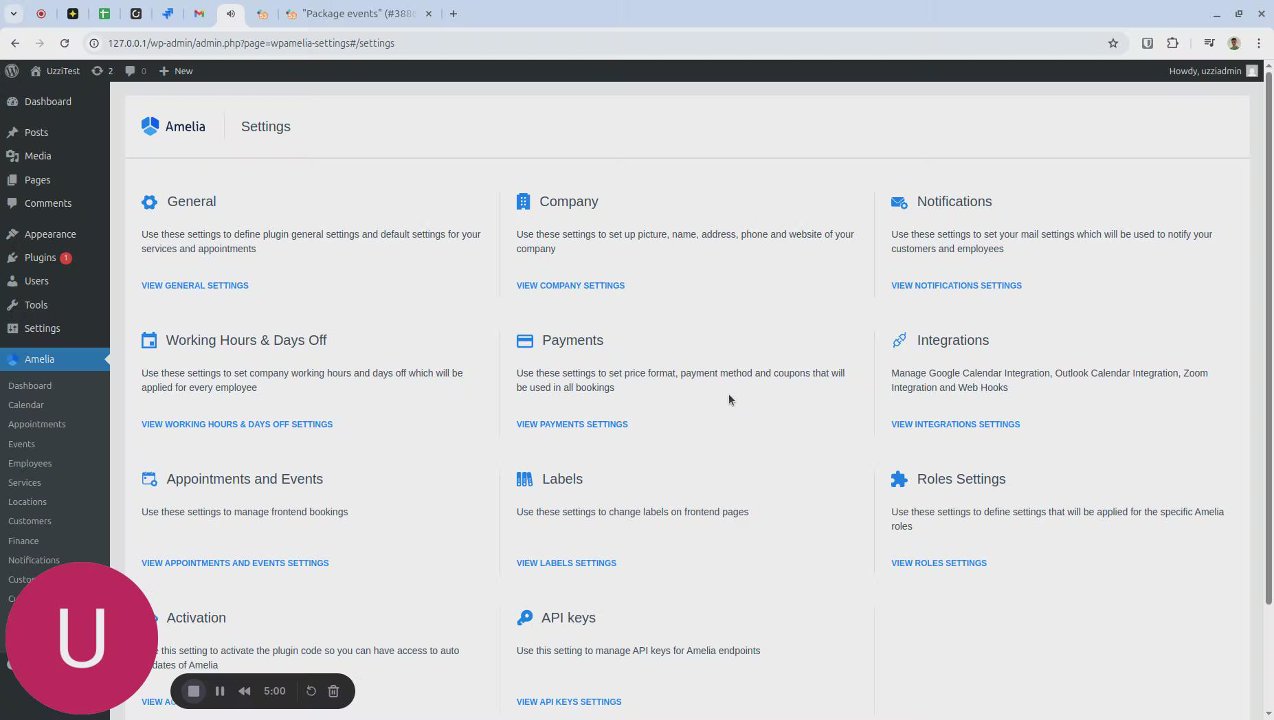
Task: Pause the screen recording
Action: pos(220,691)
